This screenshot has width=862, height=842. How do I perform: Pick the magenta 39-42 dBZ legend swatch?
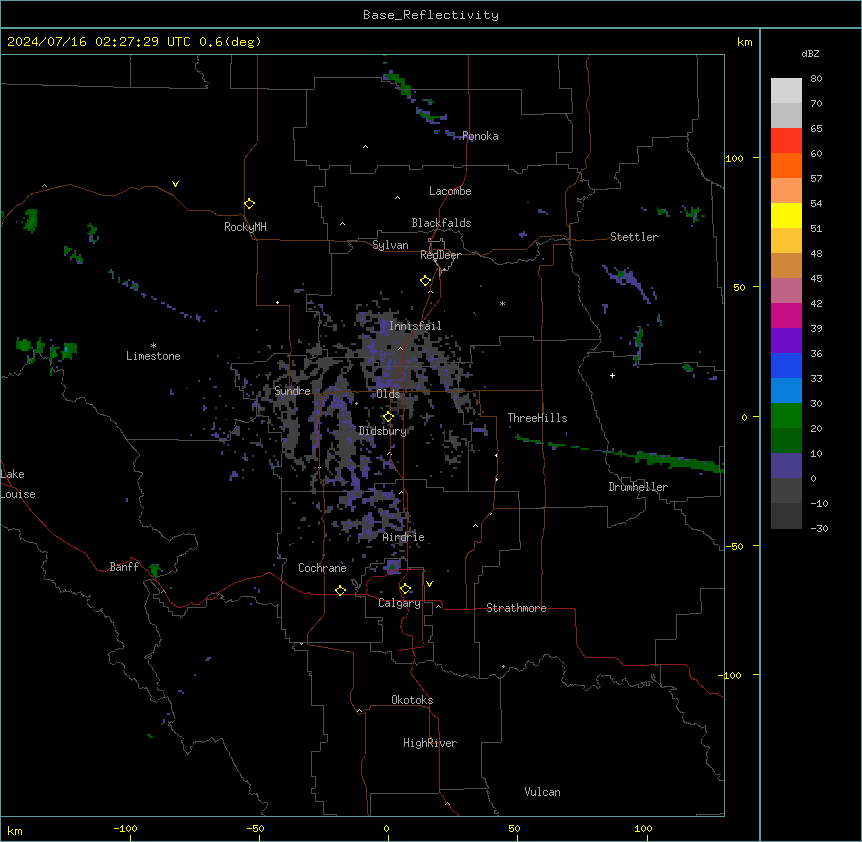click(x=786, y=315)
